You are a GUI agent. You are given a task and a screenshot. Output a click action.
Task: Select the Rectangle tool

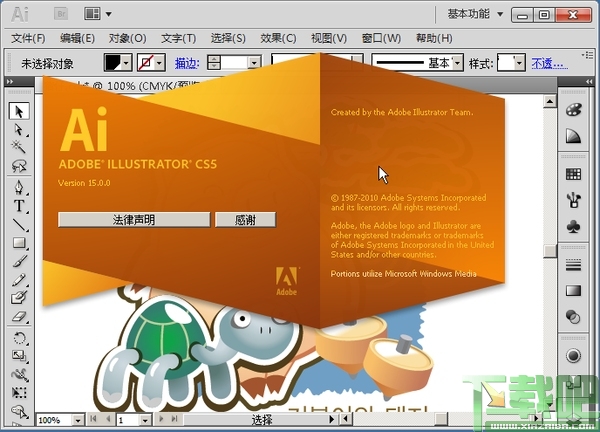[x=19, y=243]
